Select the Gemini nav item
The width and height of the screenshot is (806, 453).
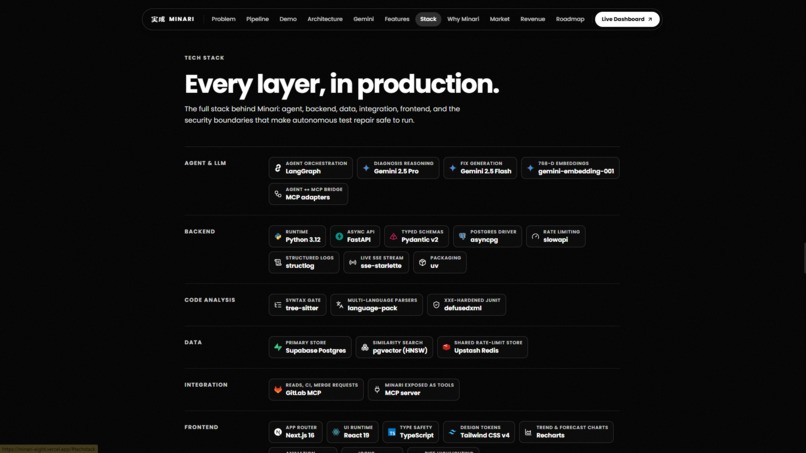point(363,19)
